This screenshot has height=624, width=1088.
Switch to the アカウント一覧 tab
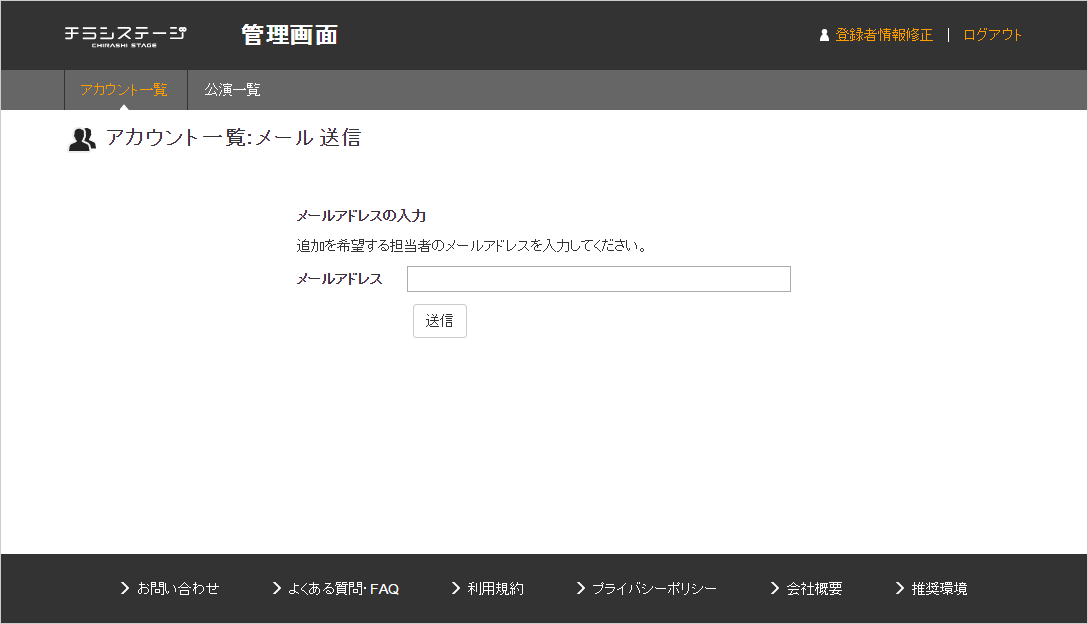point(124,90)
